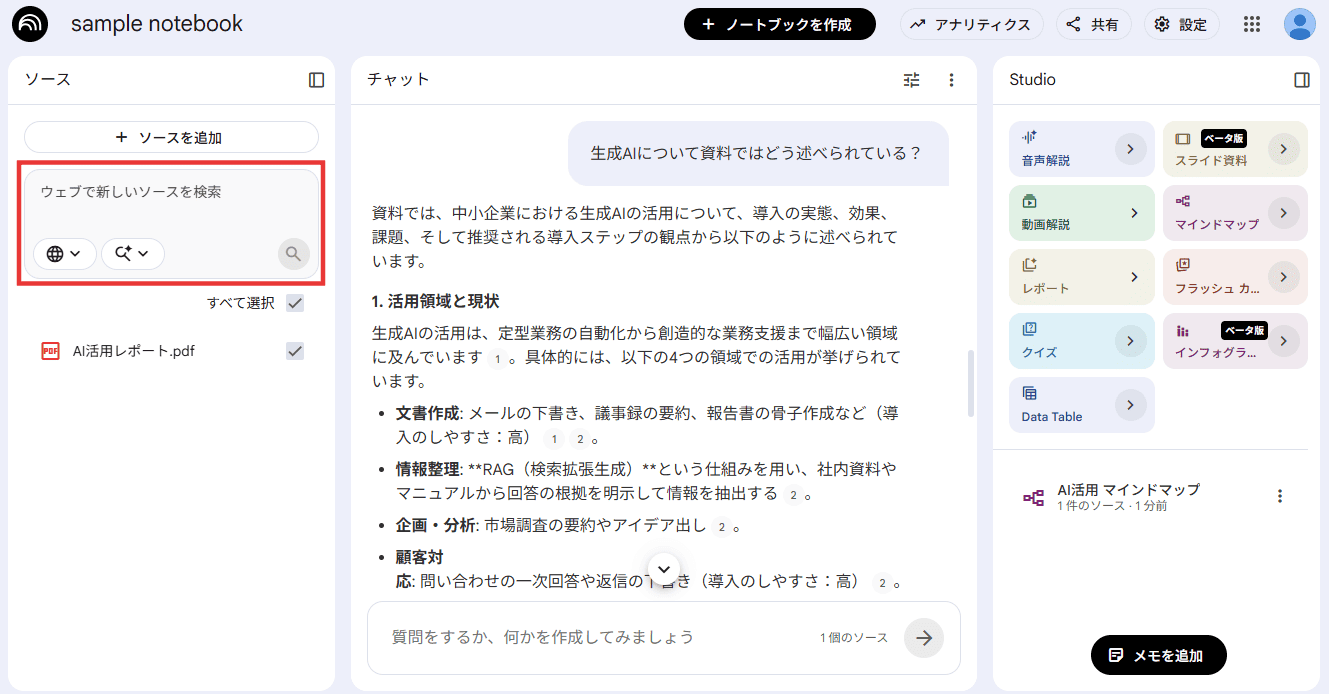Click citation 1 after 及んでいます
Viewport: 1329px width, 694px height.
[496, 358]
